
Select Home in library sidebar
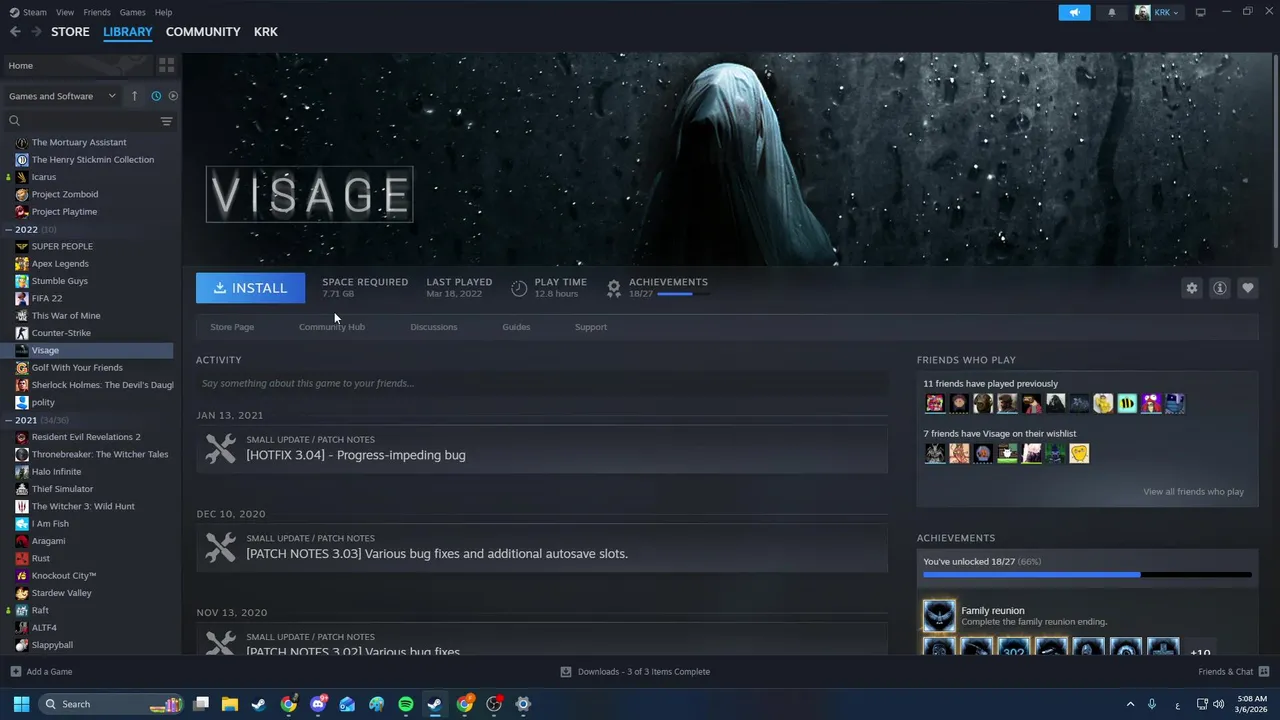78,65
